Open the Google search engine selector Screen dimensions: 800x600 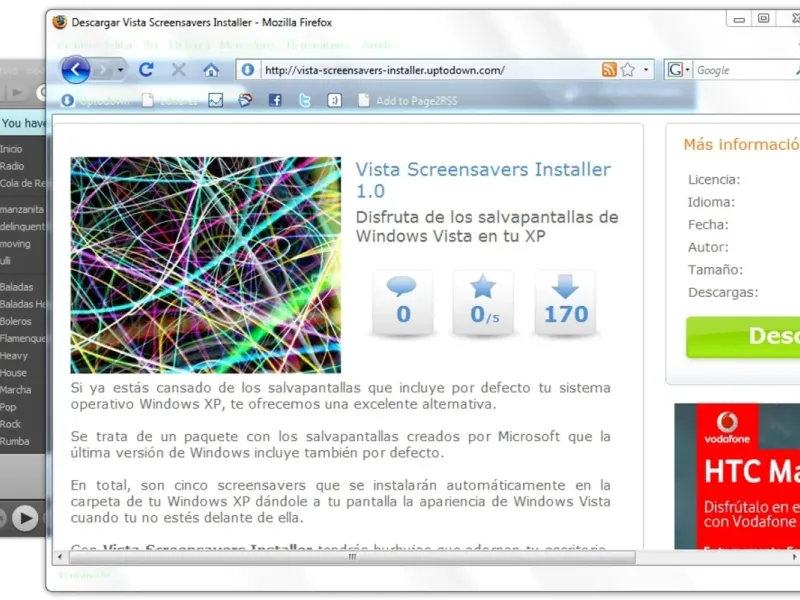(x=679, y=70)
